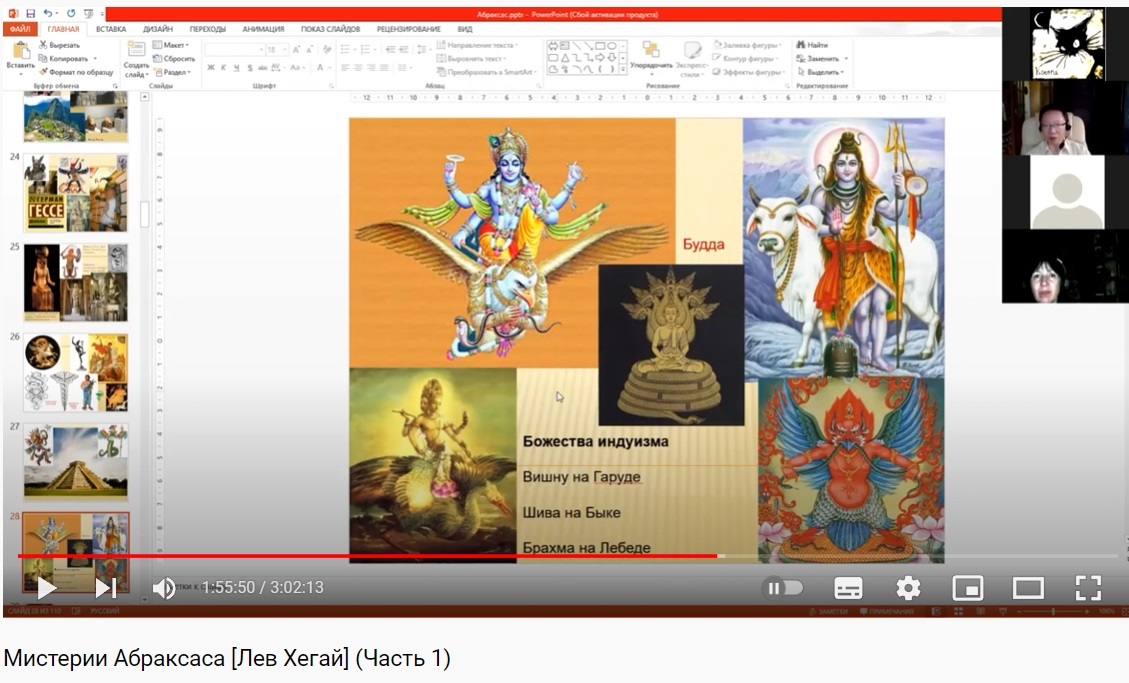1129x683 pixels.
Task: Click Сбросить reset slide button
Action: pos(174,58)
